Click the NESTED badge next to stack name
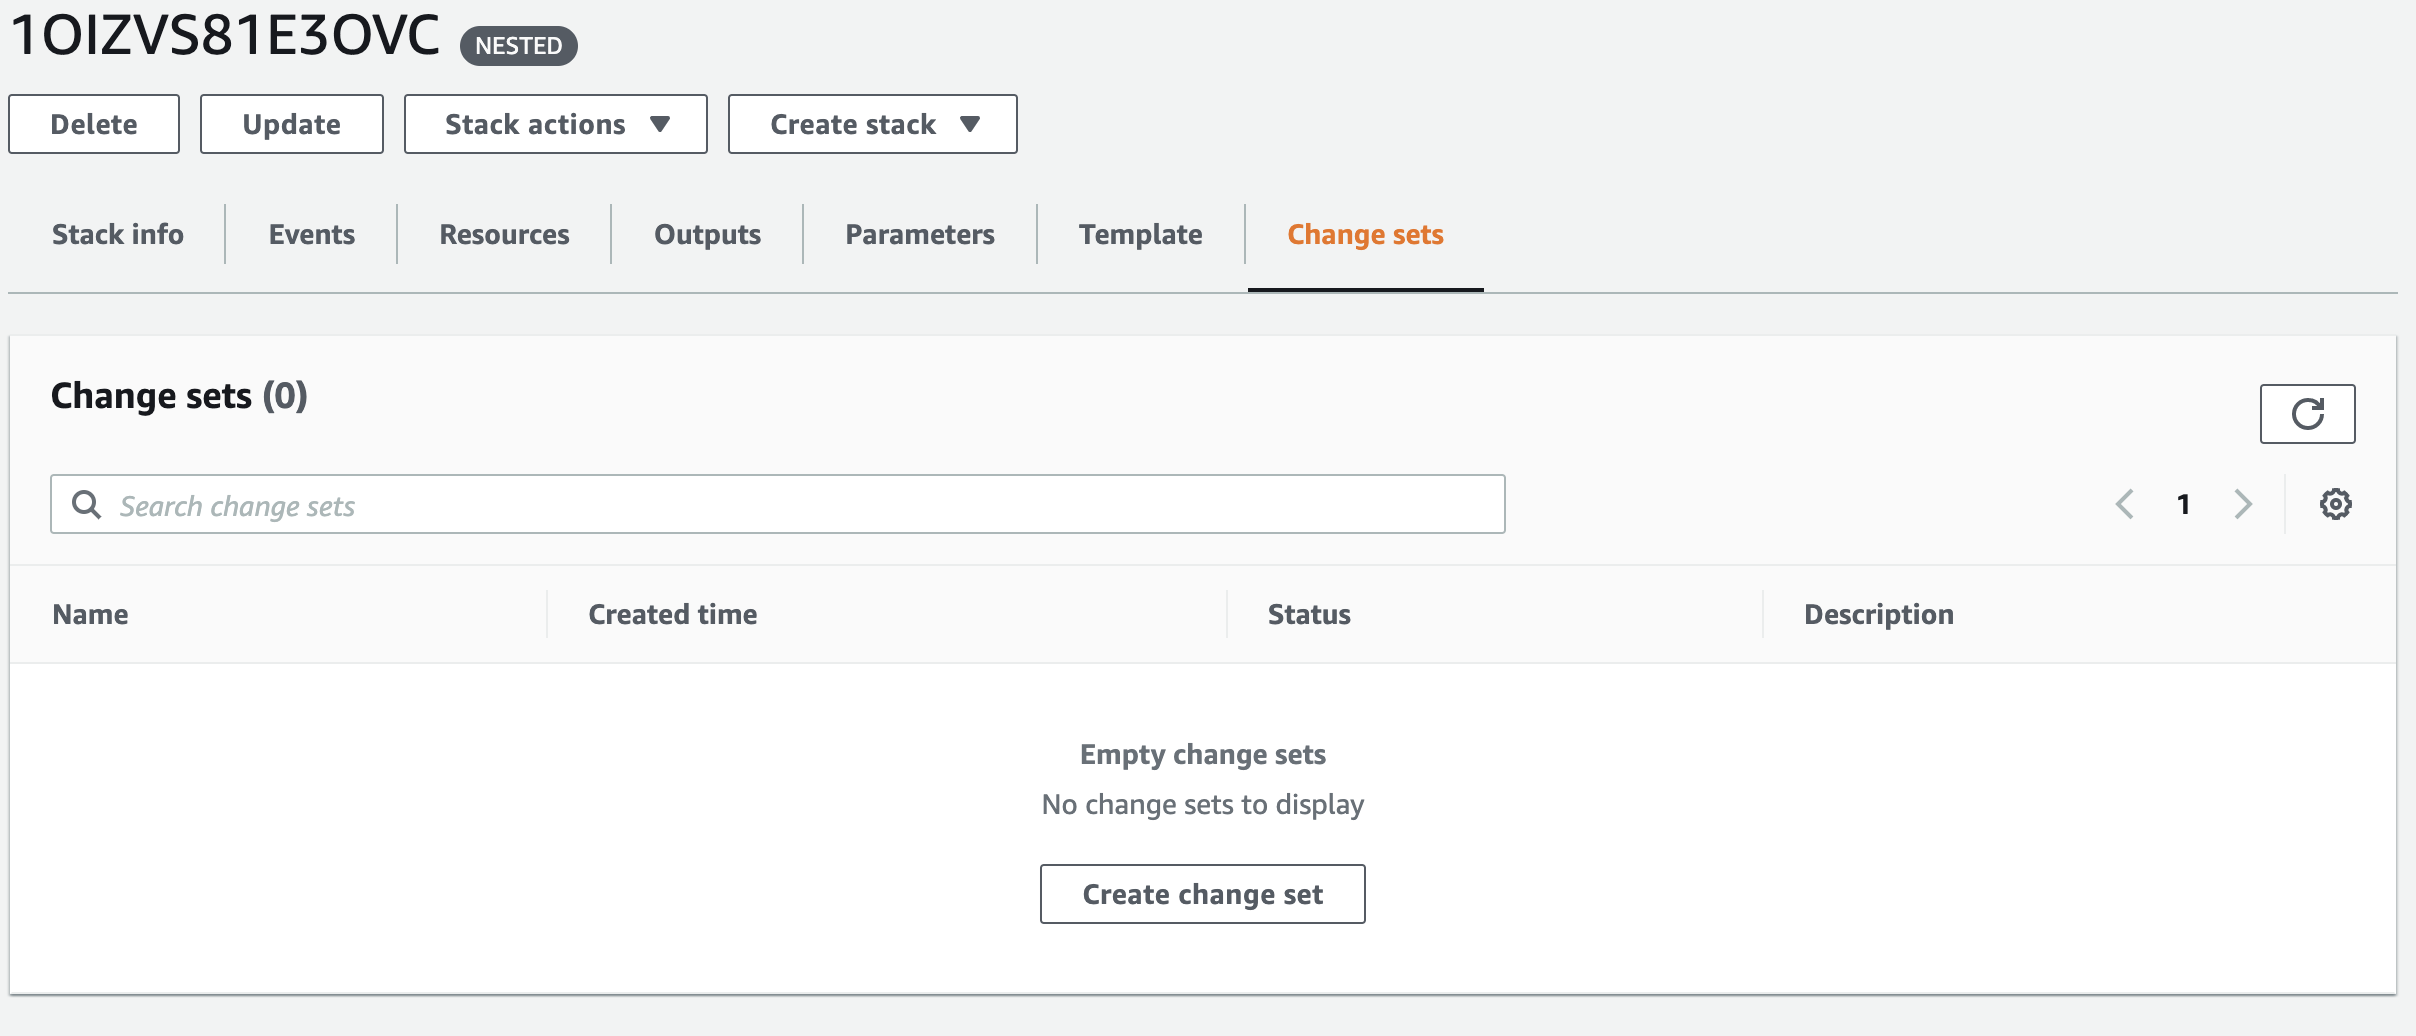 (x=518, y=45)
